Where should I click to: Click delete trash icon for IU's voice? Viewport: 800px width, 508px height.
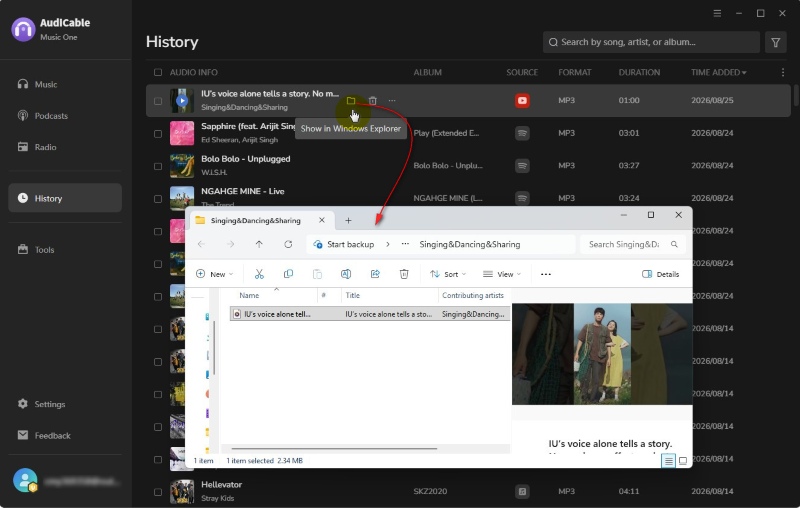(373, 100)
